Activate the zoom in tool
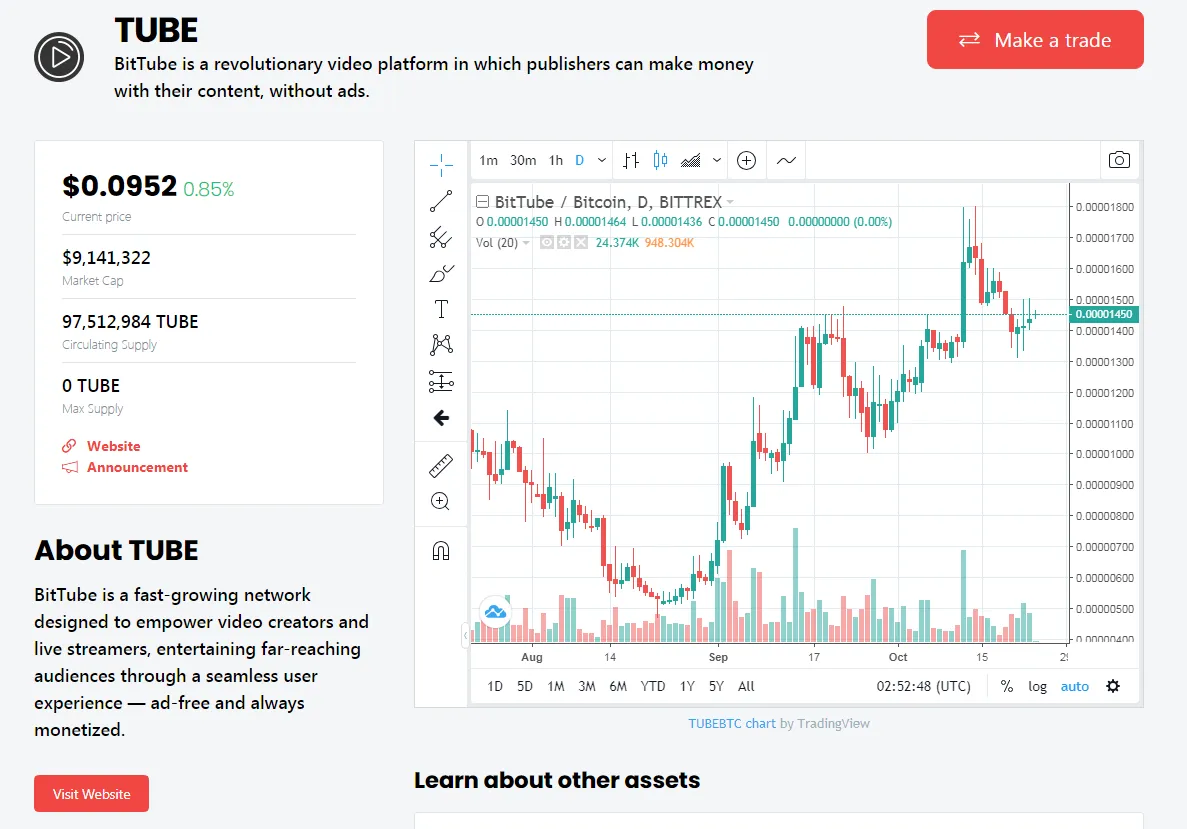Viewport: 1187px width, 829px height. [440, 501]
